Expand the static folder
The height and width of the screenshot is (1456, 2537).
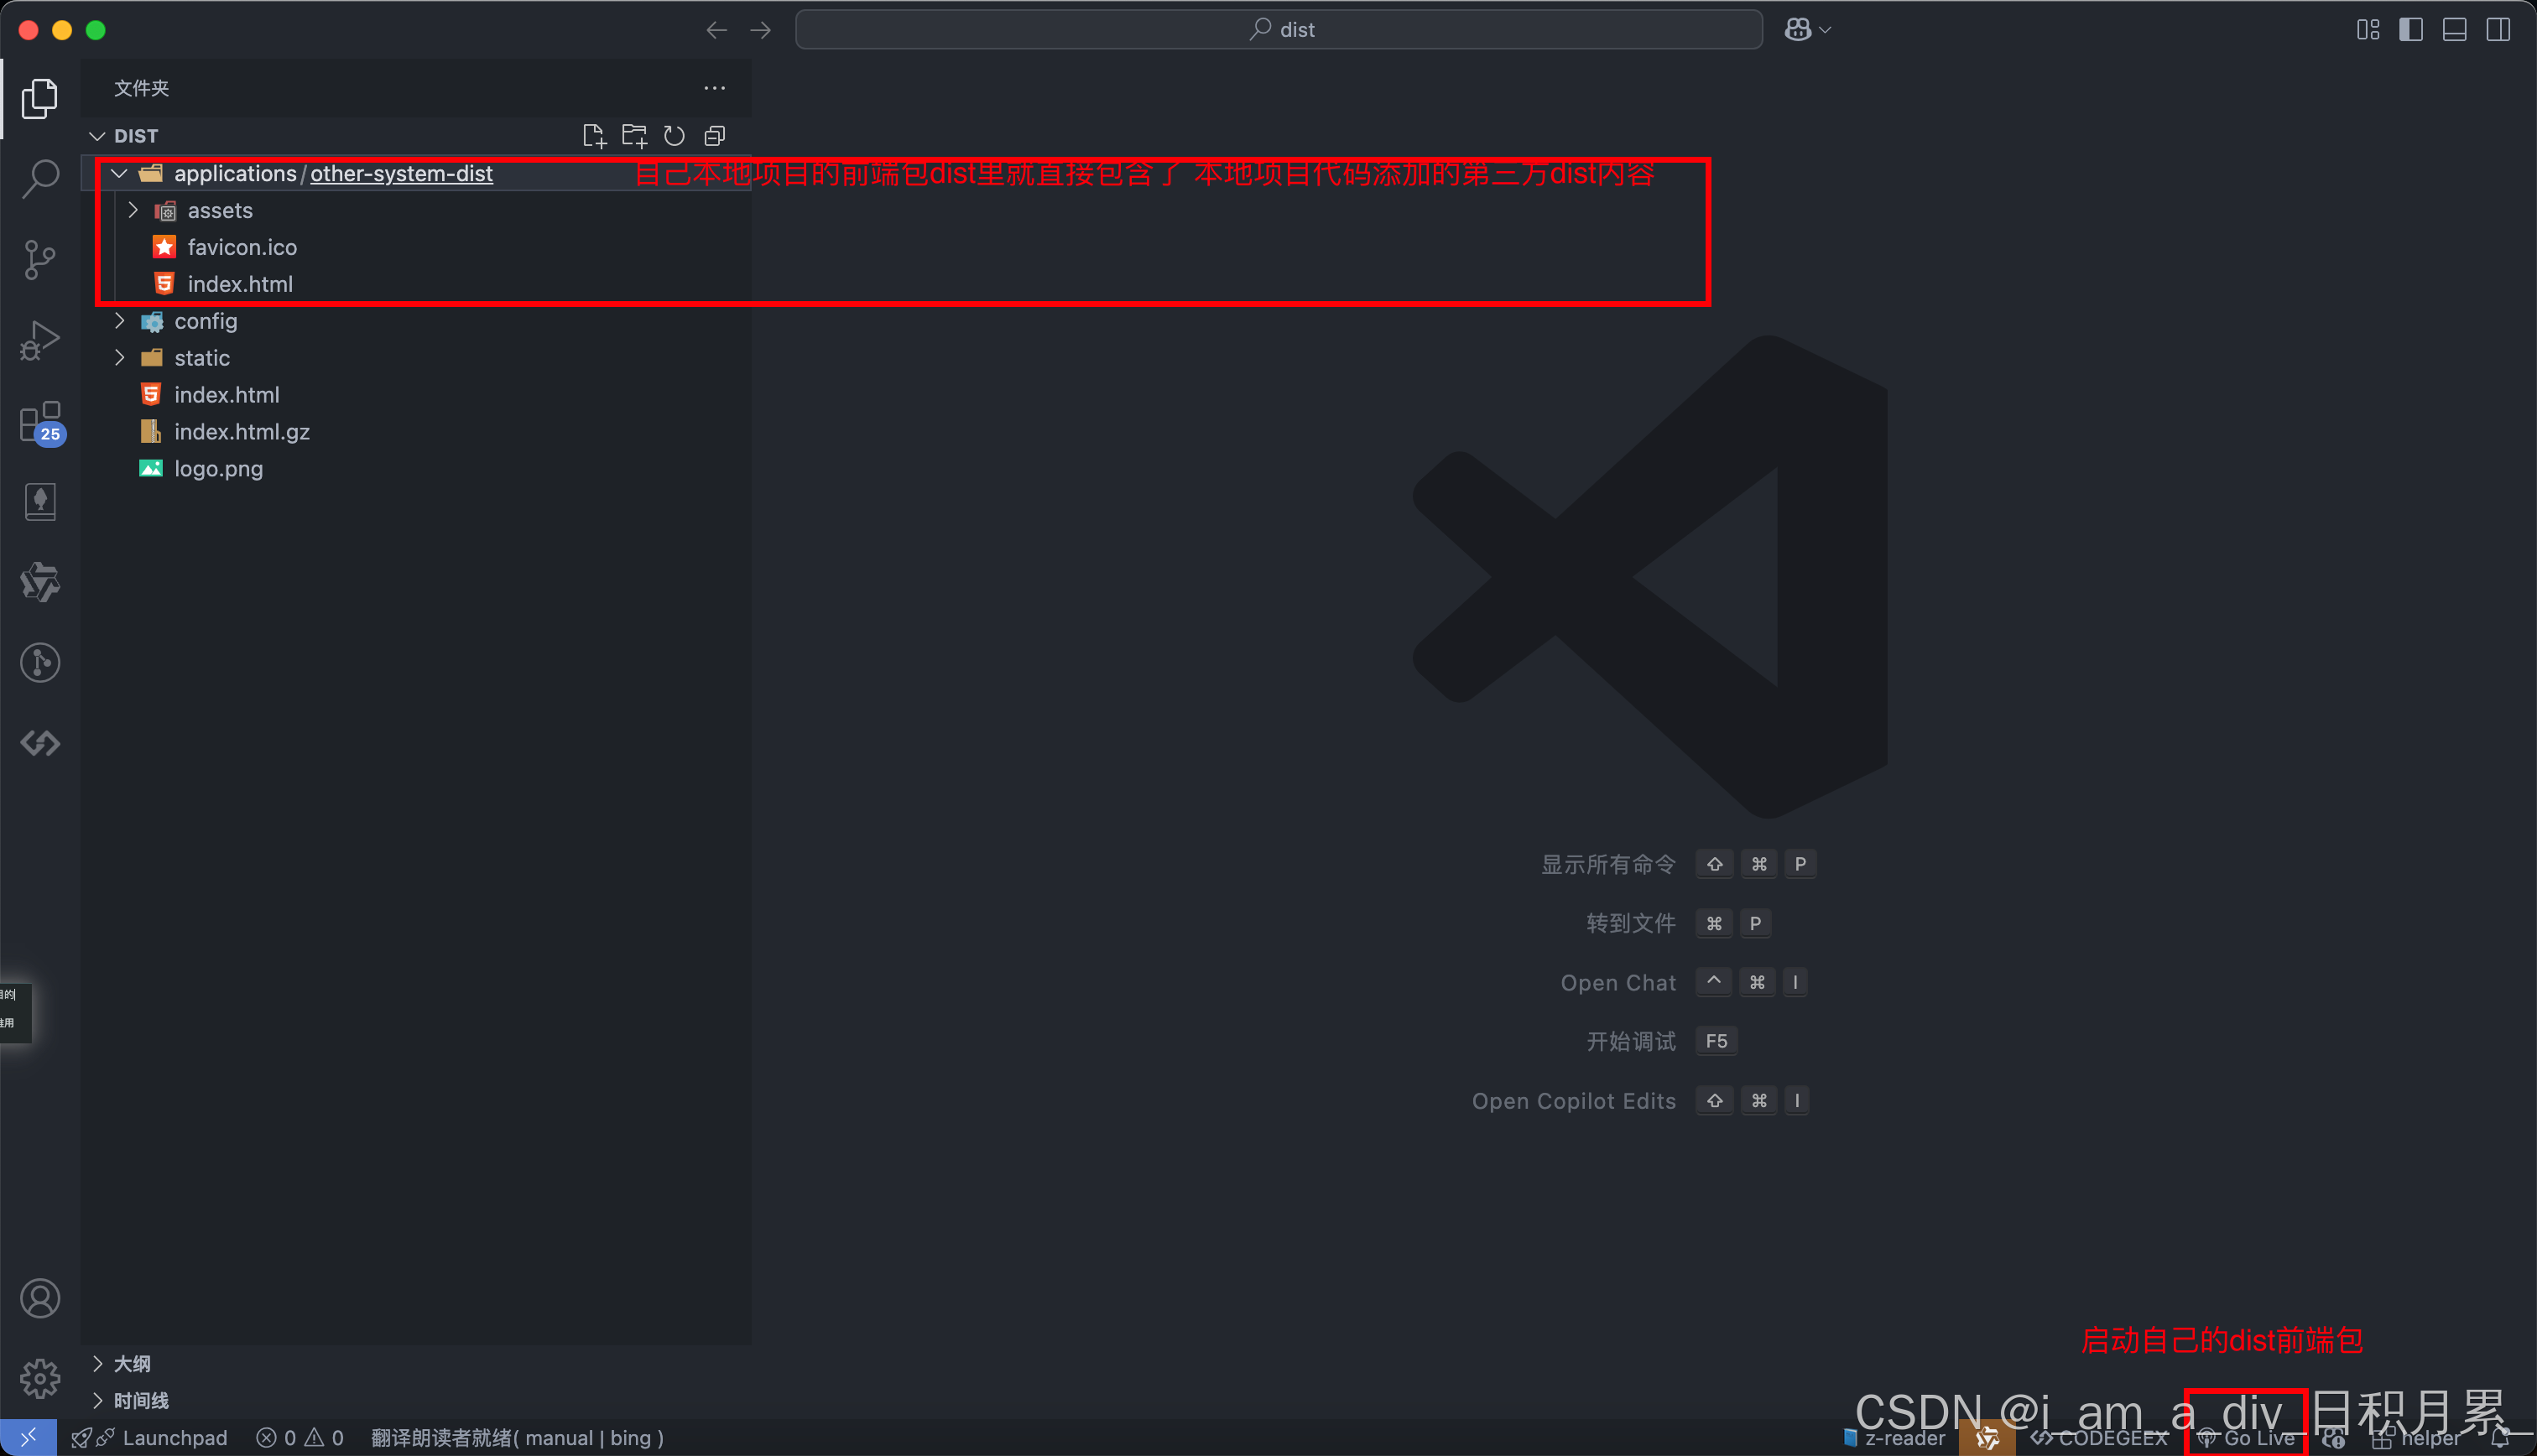pyautogui.click(x=201, y=358)
